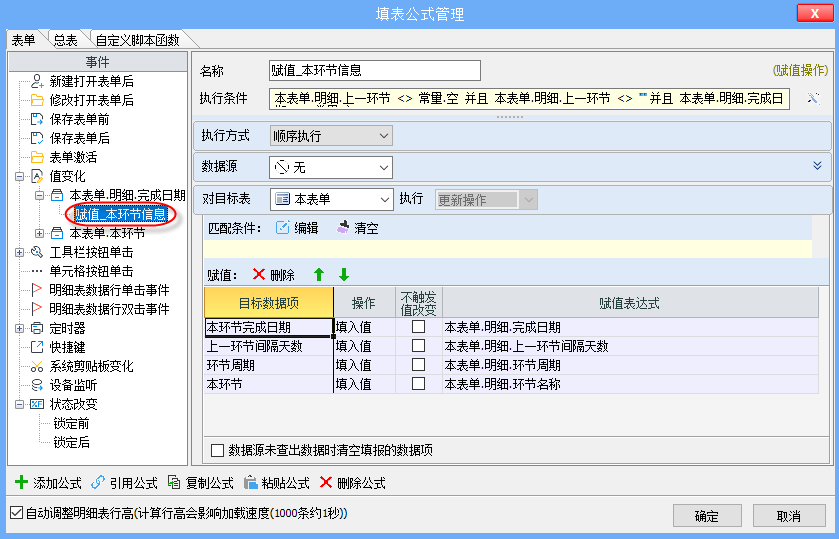839x539 pixels.
Task: Click the 表单激活 folder icon
Action: click(37, 157)
